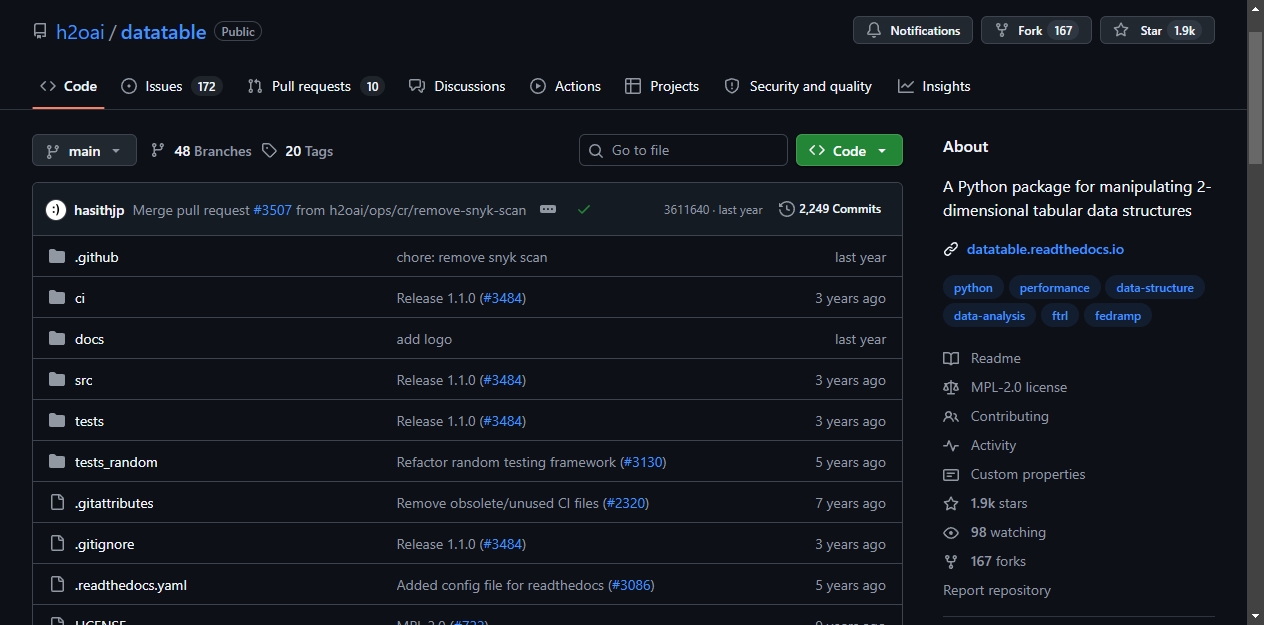Viewport: 1264px width, 625px height.
Task: Select the python topic tag
Action: coord(973,288)
